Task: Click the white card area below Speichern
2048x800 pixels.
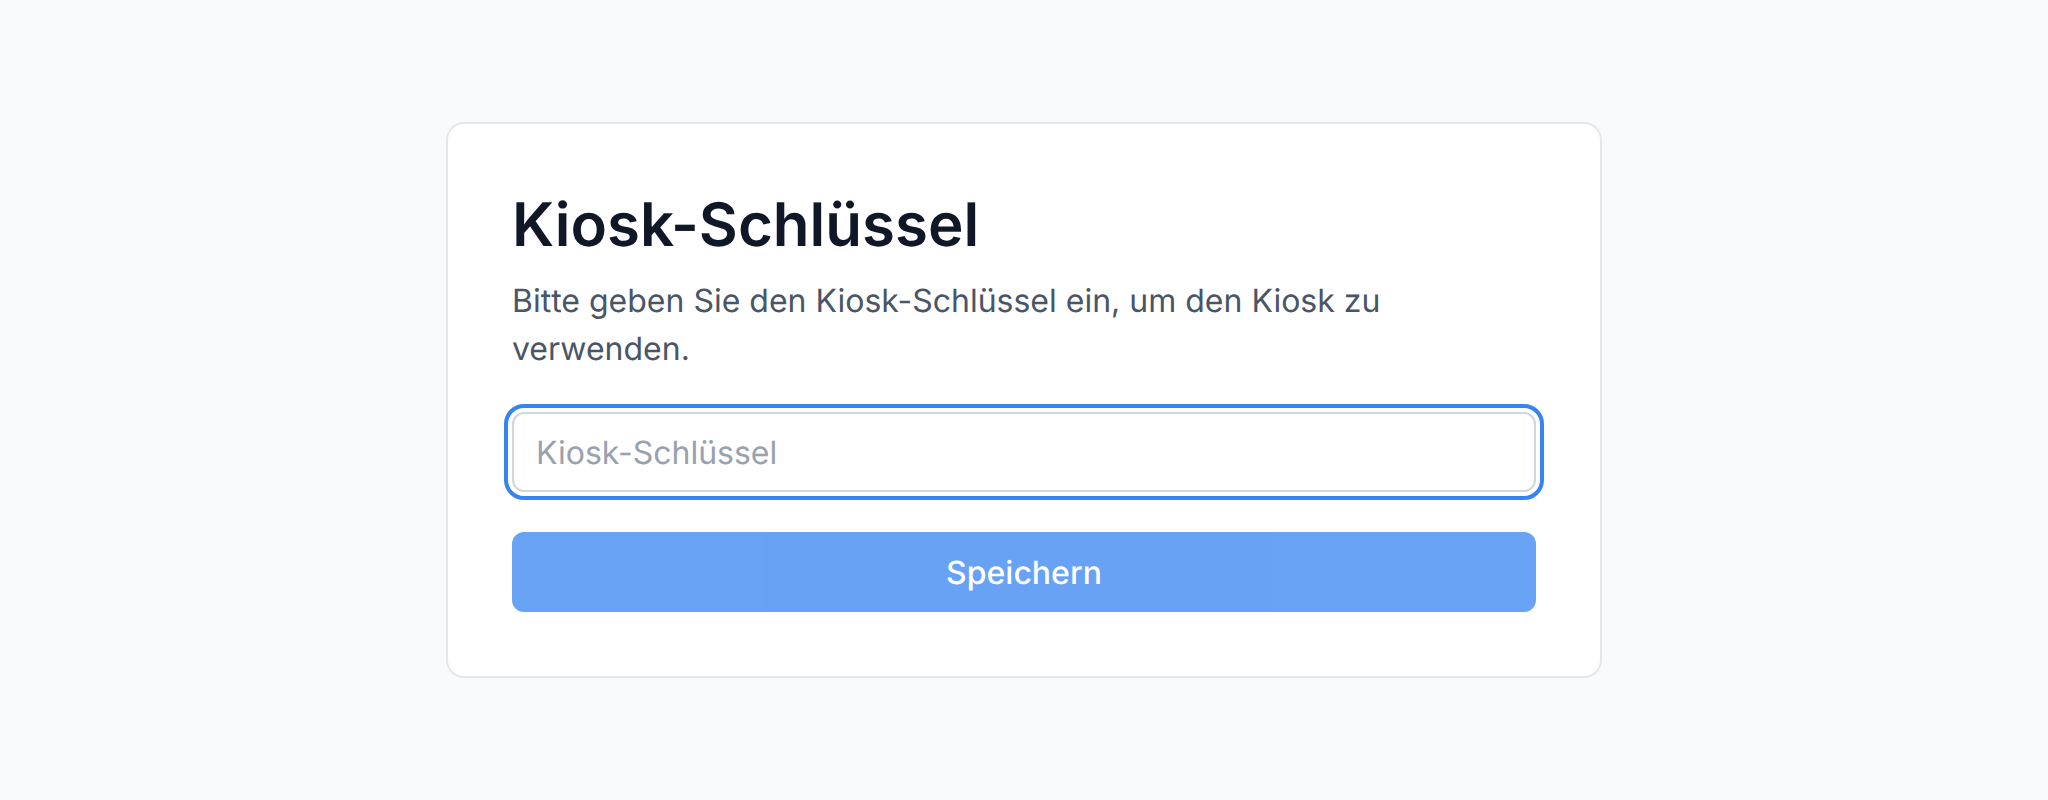Action: [x=1024, y=644]
